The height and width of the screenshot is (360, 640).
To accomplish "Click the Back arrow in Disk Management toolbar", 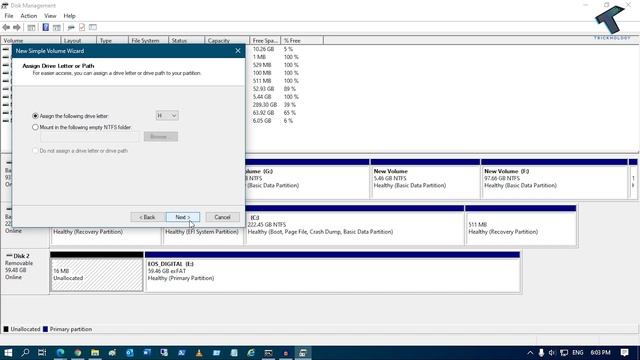I will click(x=6, y=27).
